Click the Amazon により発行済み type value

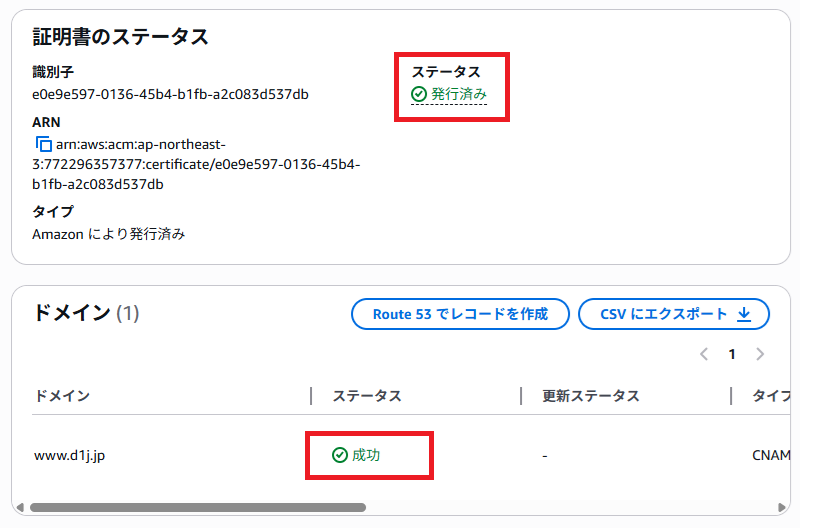(x=109, y=234)
